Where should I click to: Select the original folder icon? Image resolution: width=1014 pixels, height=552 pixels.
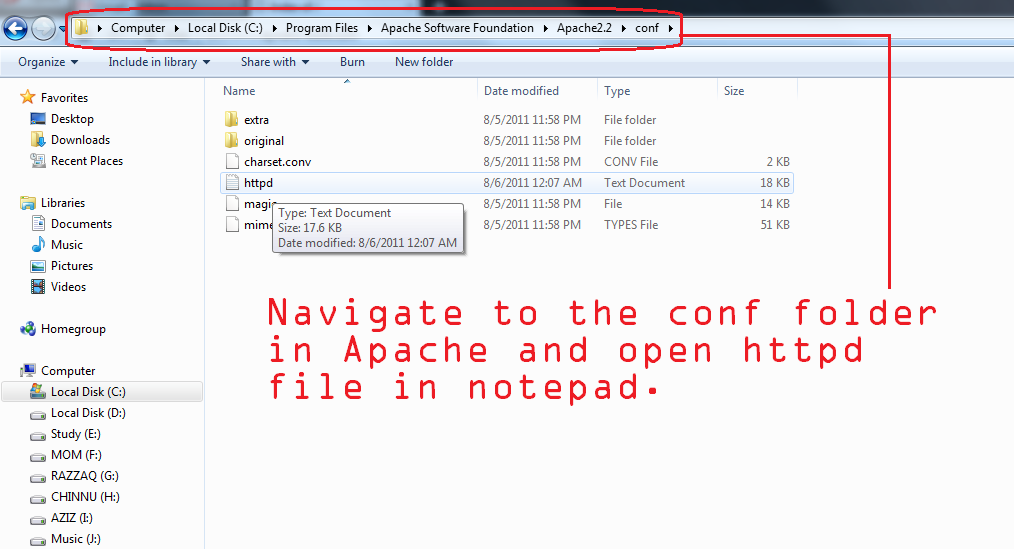[x=232, y=140]
